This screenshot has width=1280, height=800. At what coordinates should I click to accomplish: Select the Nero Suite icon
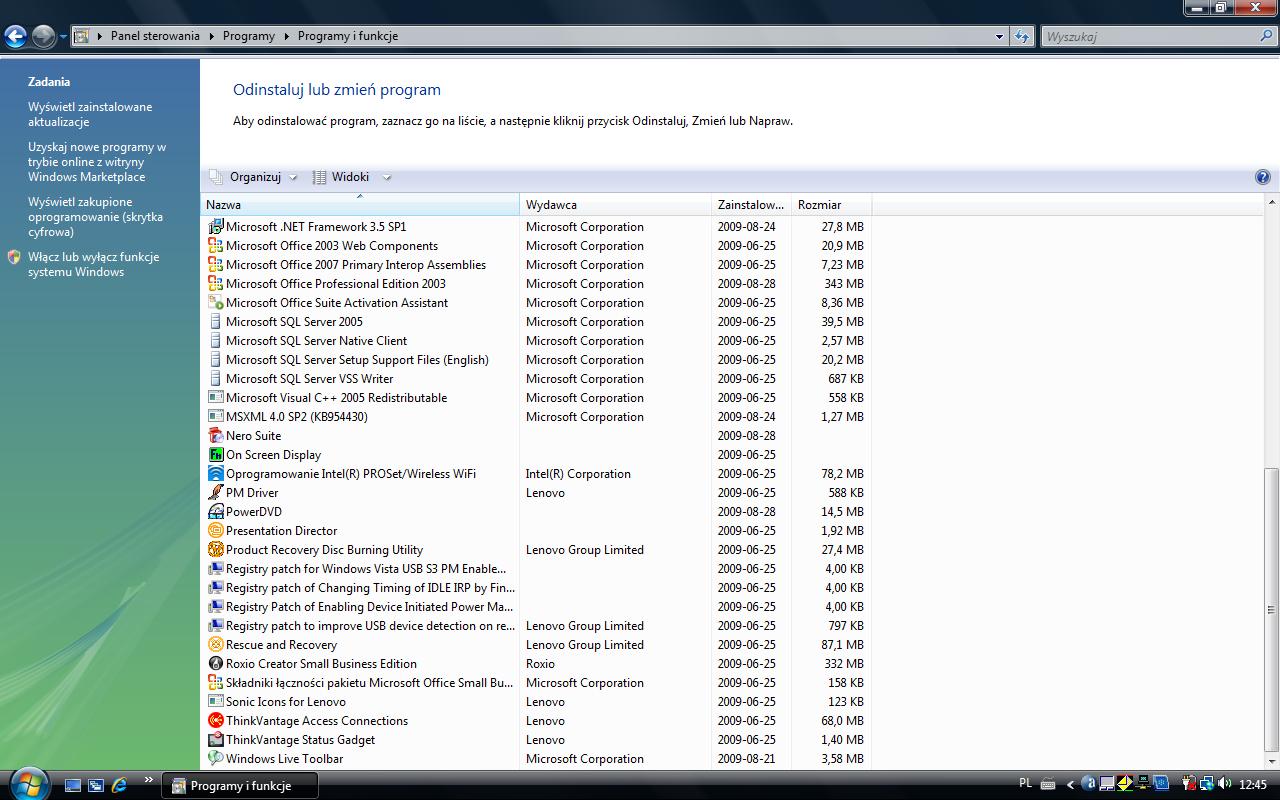pyautogui.click(x=215, y=436)
